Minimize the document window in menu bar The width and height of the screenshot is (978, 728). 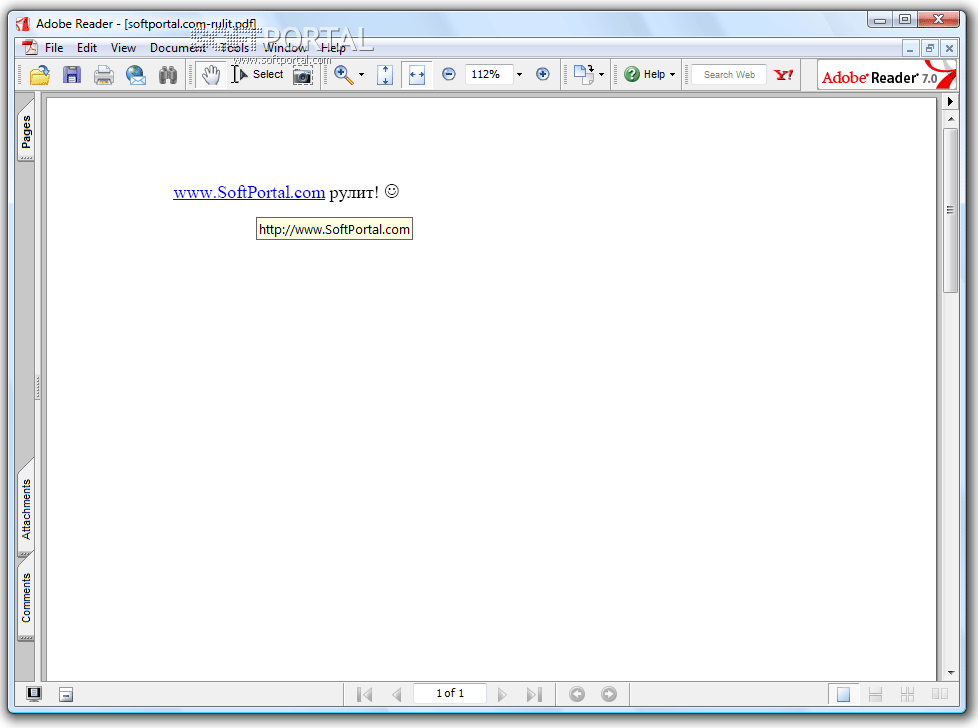pyautogui.click(x=910, y=49)
